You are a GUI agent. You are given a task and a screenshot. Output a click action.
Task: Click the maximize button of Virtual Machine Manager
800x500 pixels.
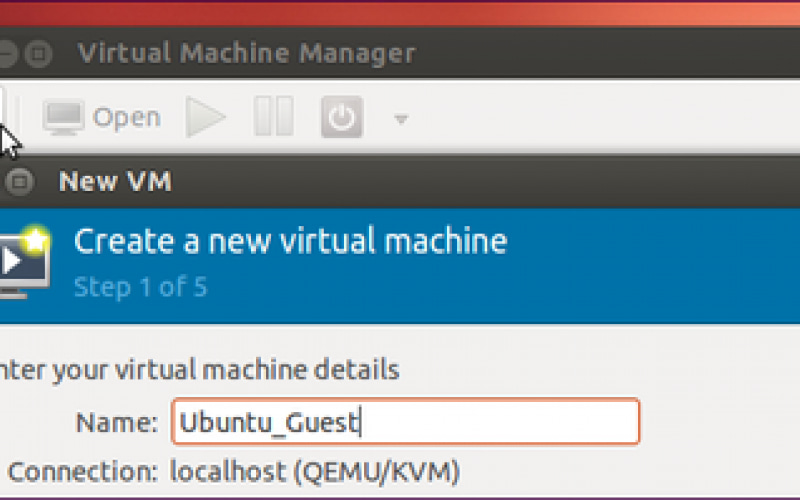(x=38, y=54)
